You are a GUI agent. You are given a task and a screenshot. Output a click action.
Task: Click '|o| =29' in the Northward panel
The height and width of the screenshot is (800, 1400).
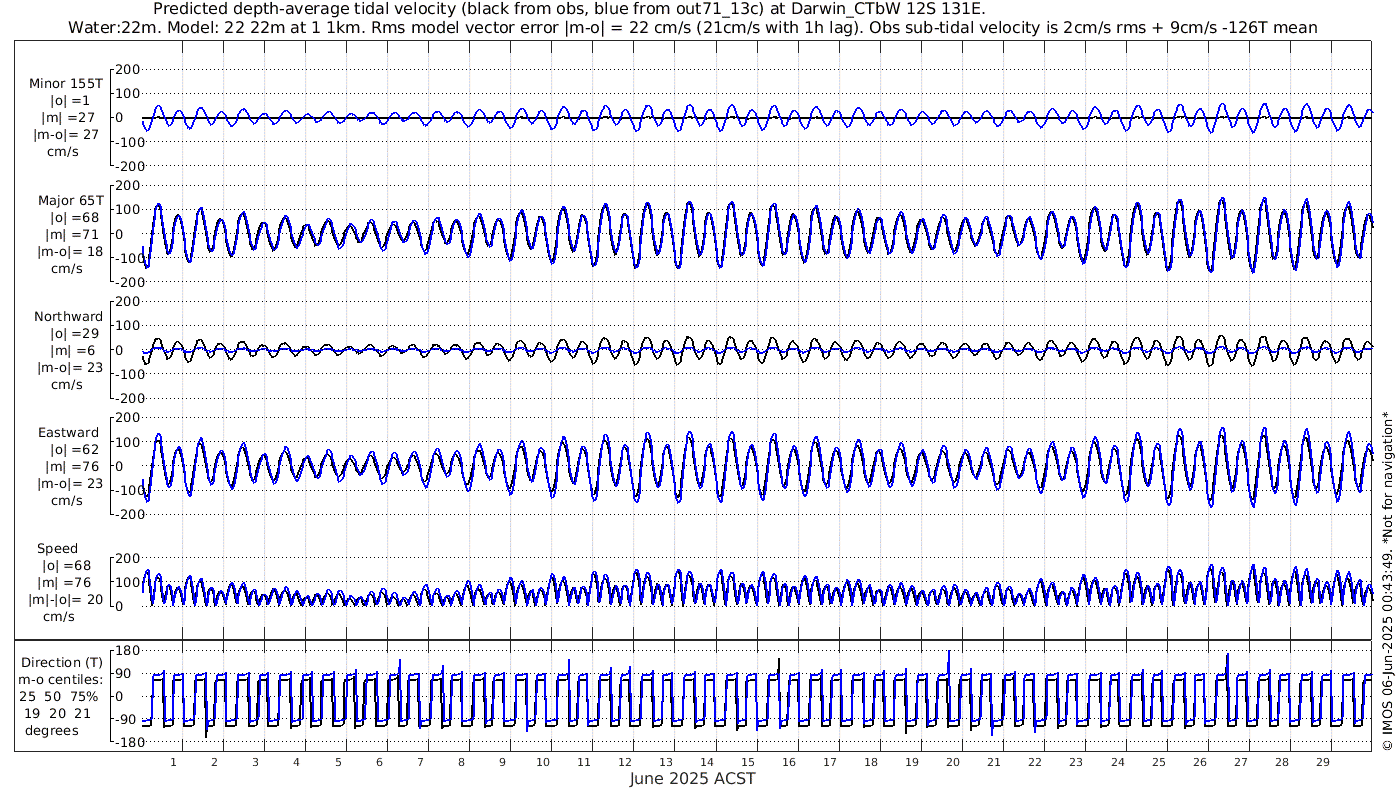click(x=73, y=334)
